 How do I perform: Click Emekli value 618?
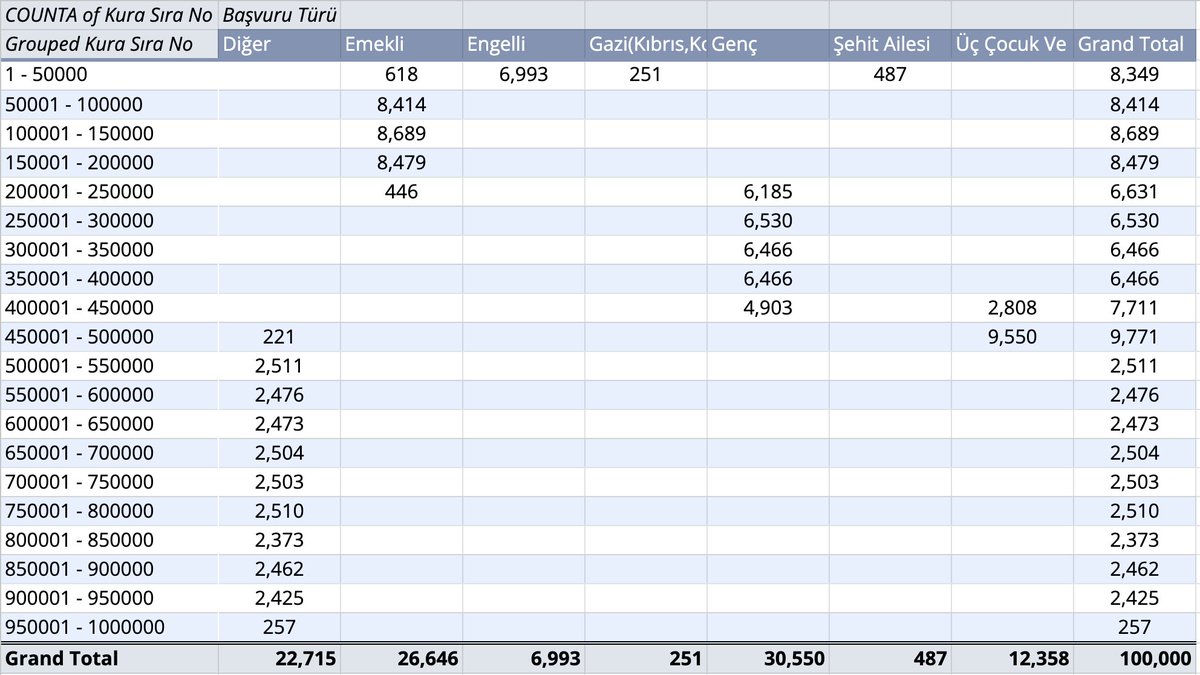point(401,74)
